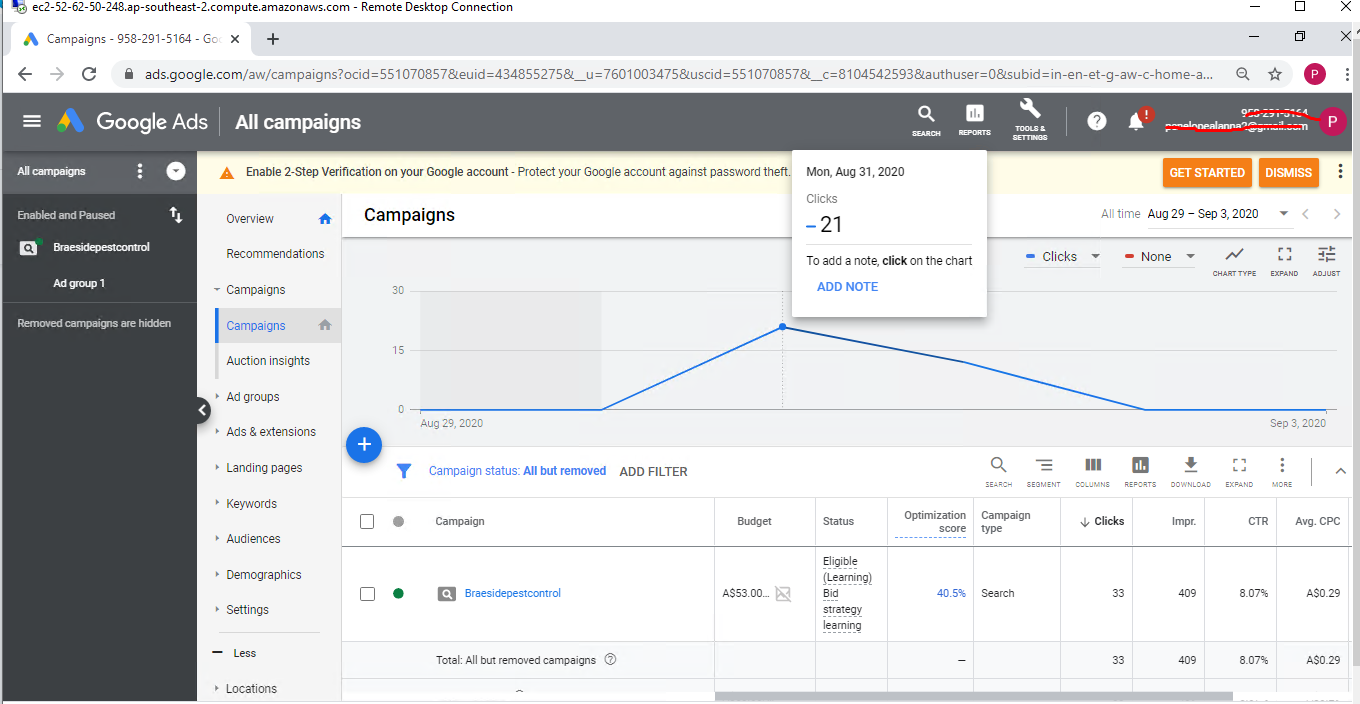Click the chart Expand icon
This screenshot has width=1360, height=704.
coord(1284,260)
